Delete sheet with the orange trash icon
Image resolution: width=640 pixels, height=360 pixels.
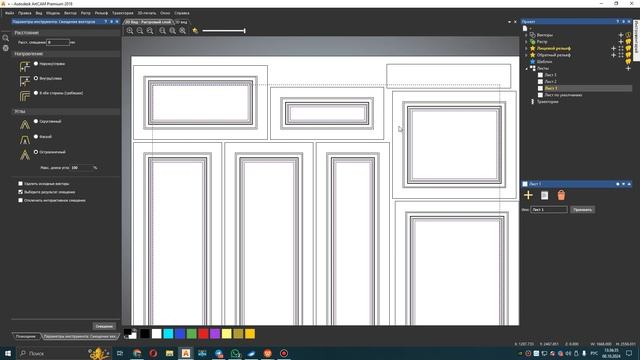coord(561,195)
